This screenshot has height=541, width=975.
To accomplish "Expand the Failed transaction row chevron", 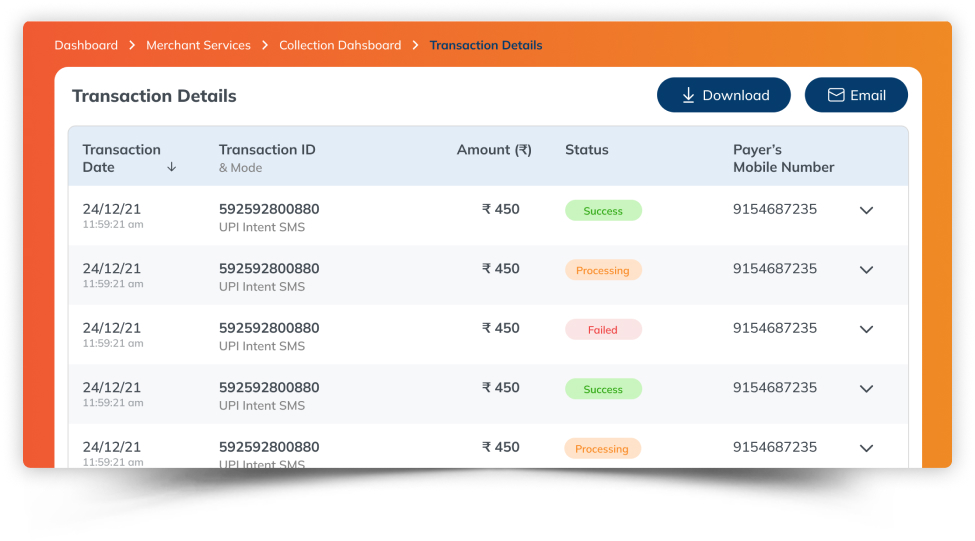I will point(866,329).
